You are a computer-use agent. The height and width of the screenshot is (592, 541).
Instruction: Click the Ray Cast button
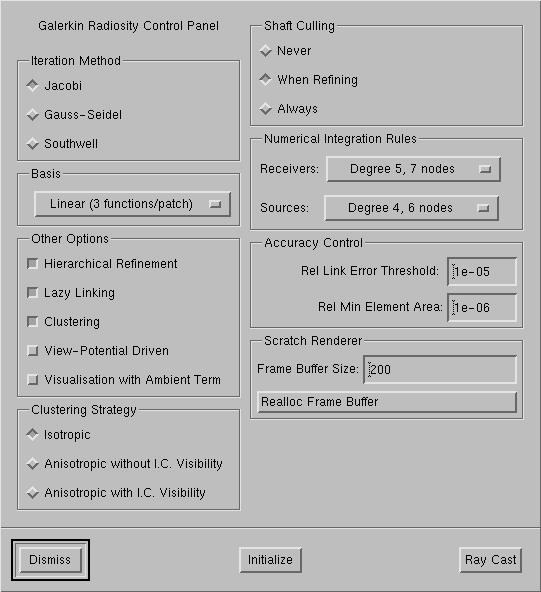(490, 560)
